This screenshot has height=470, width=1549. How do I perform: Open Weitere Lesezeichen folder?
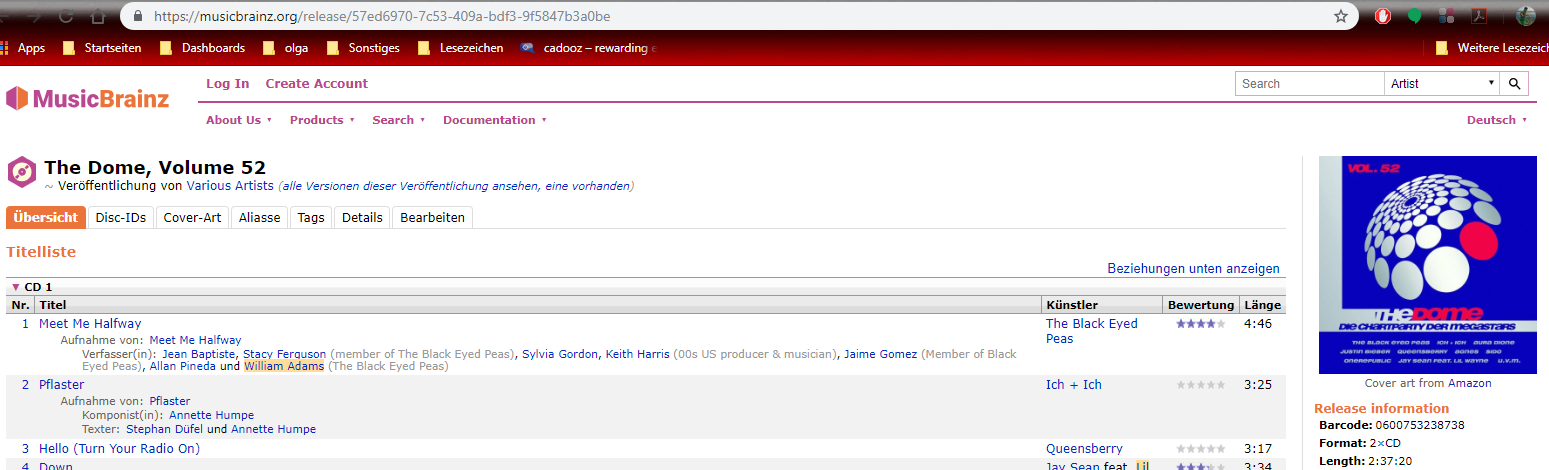pos(1491,48)
